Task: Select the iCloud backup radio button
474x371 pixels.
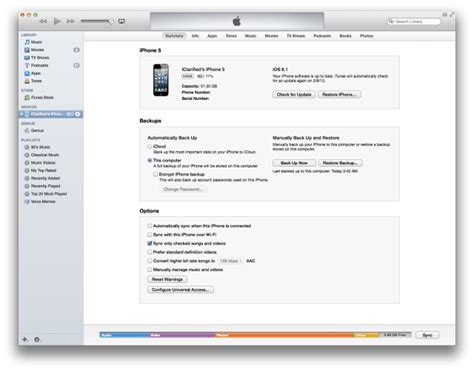Action: (x=150, y=146)
